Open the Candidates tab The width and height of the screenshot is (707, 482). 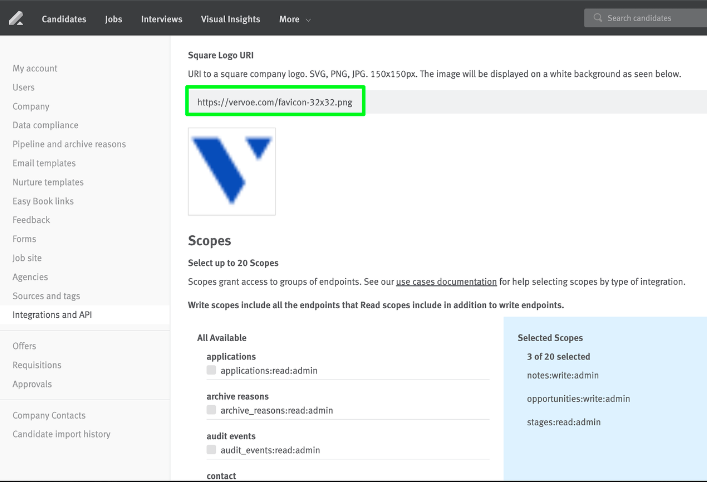(x=64, y=19)
